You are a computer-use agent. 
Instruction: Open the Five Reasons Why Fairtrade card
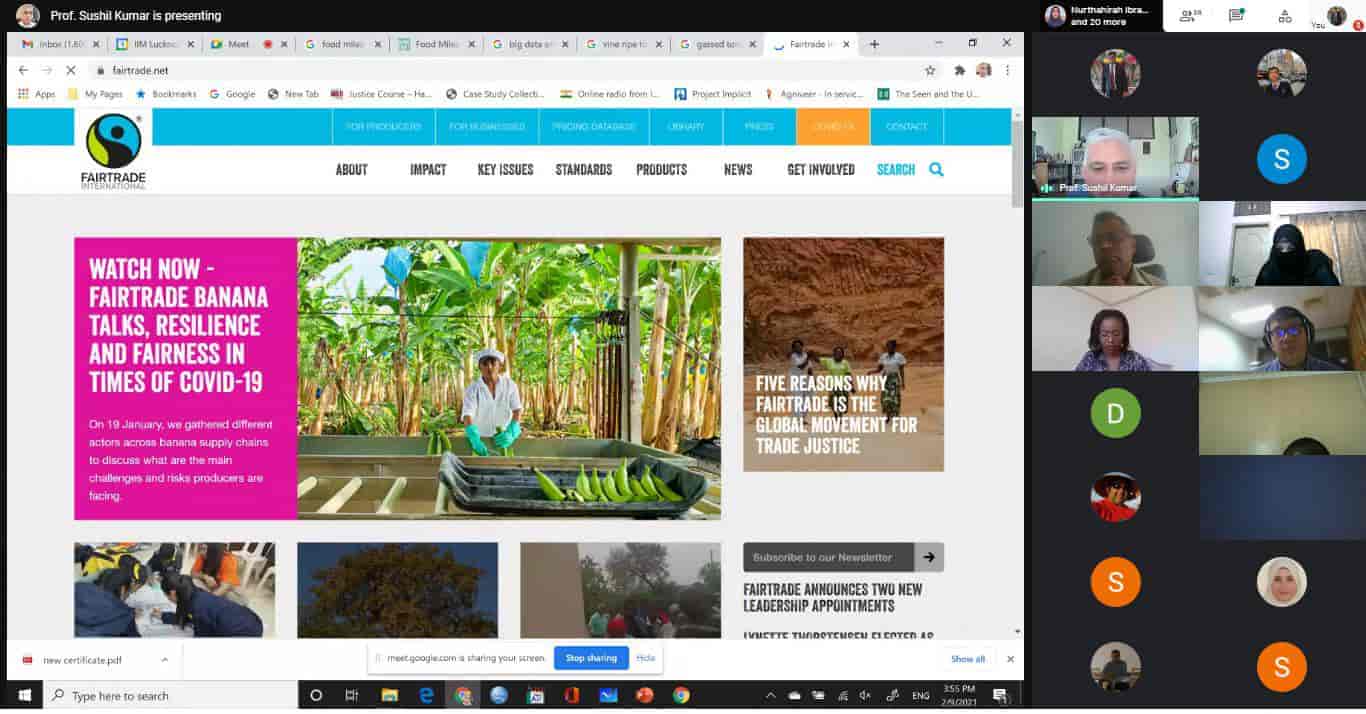click(843, 354)
